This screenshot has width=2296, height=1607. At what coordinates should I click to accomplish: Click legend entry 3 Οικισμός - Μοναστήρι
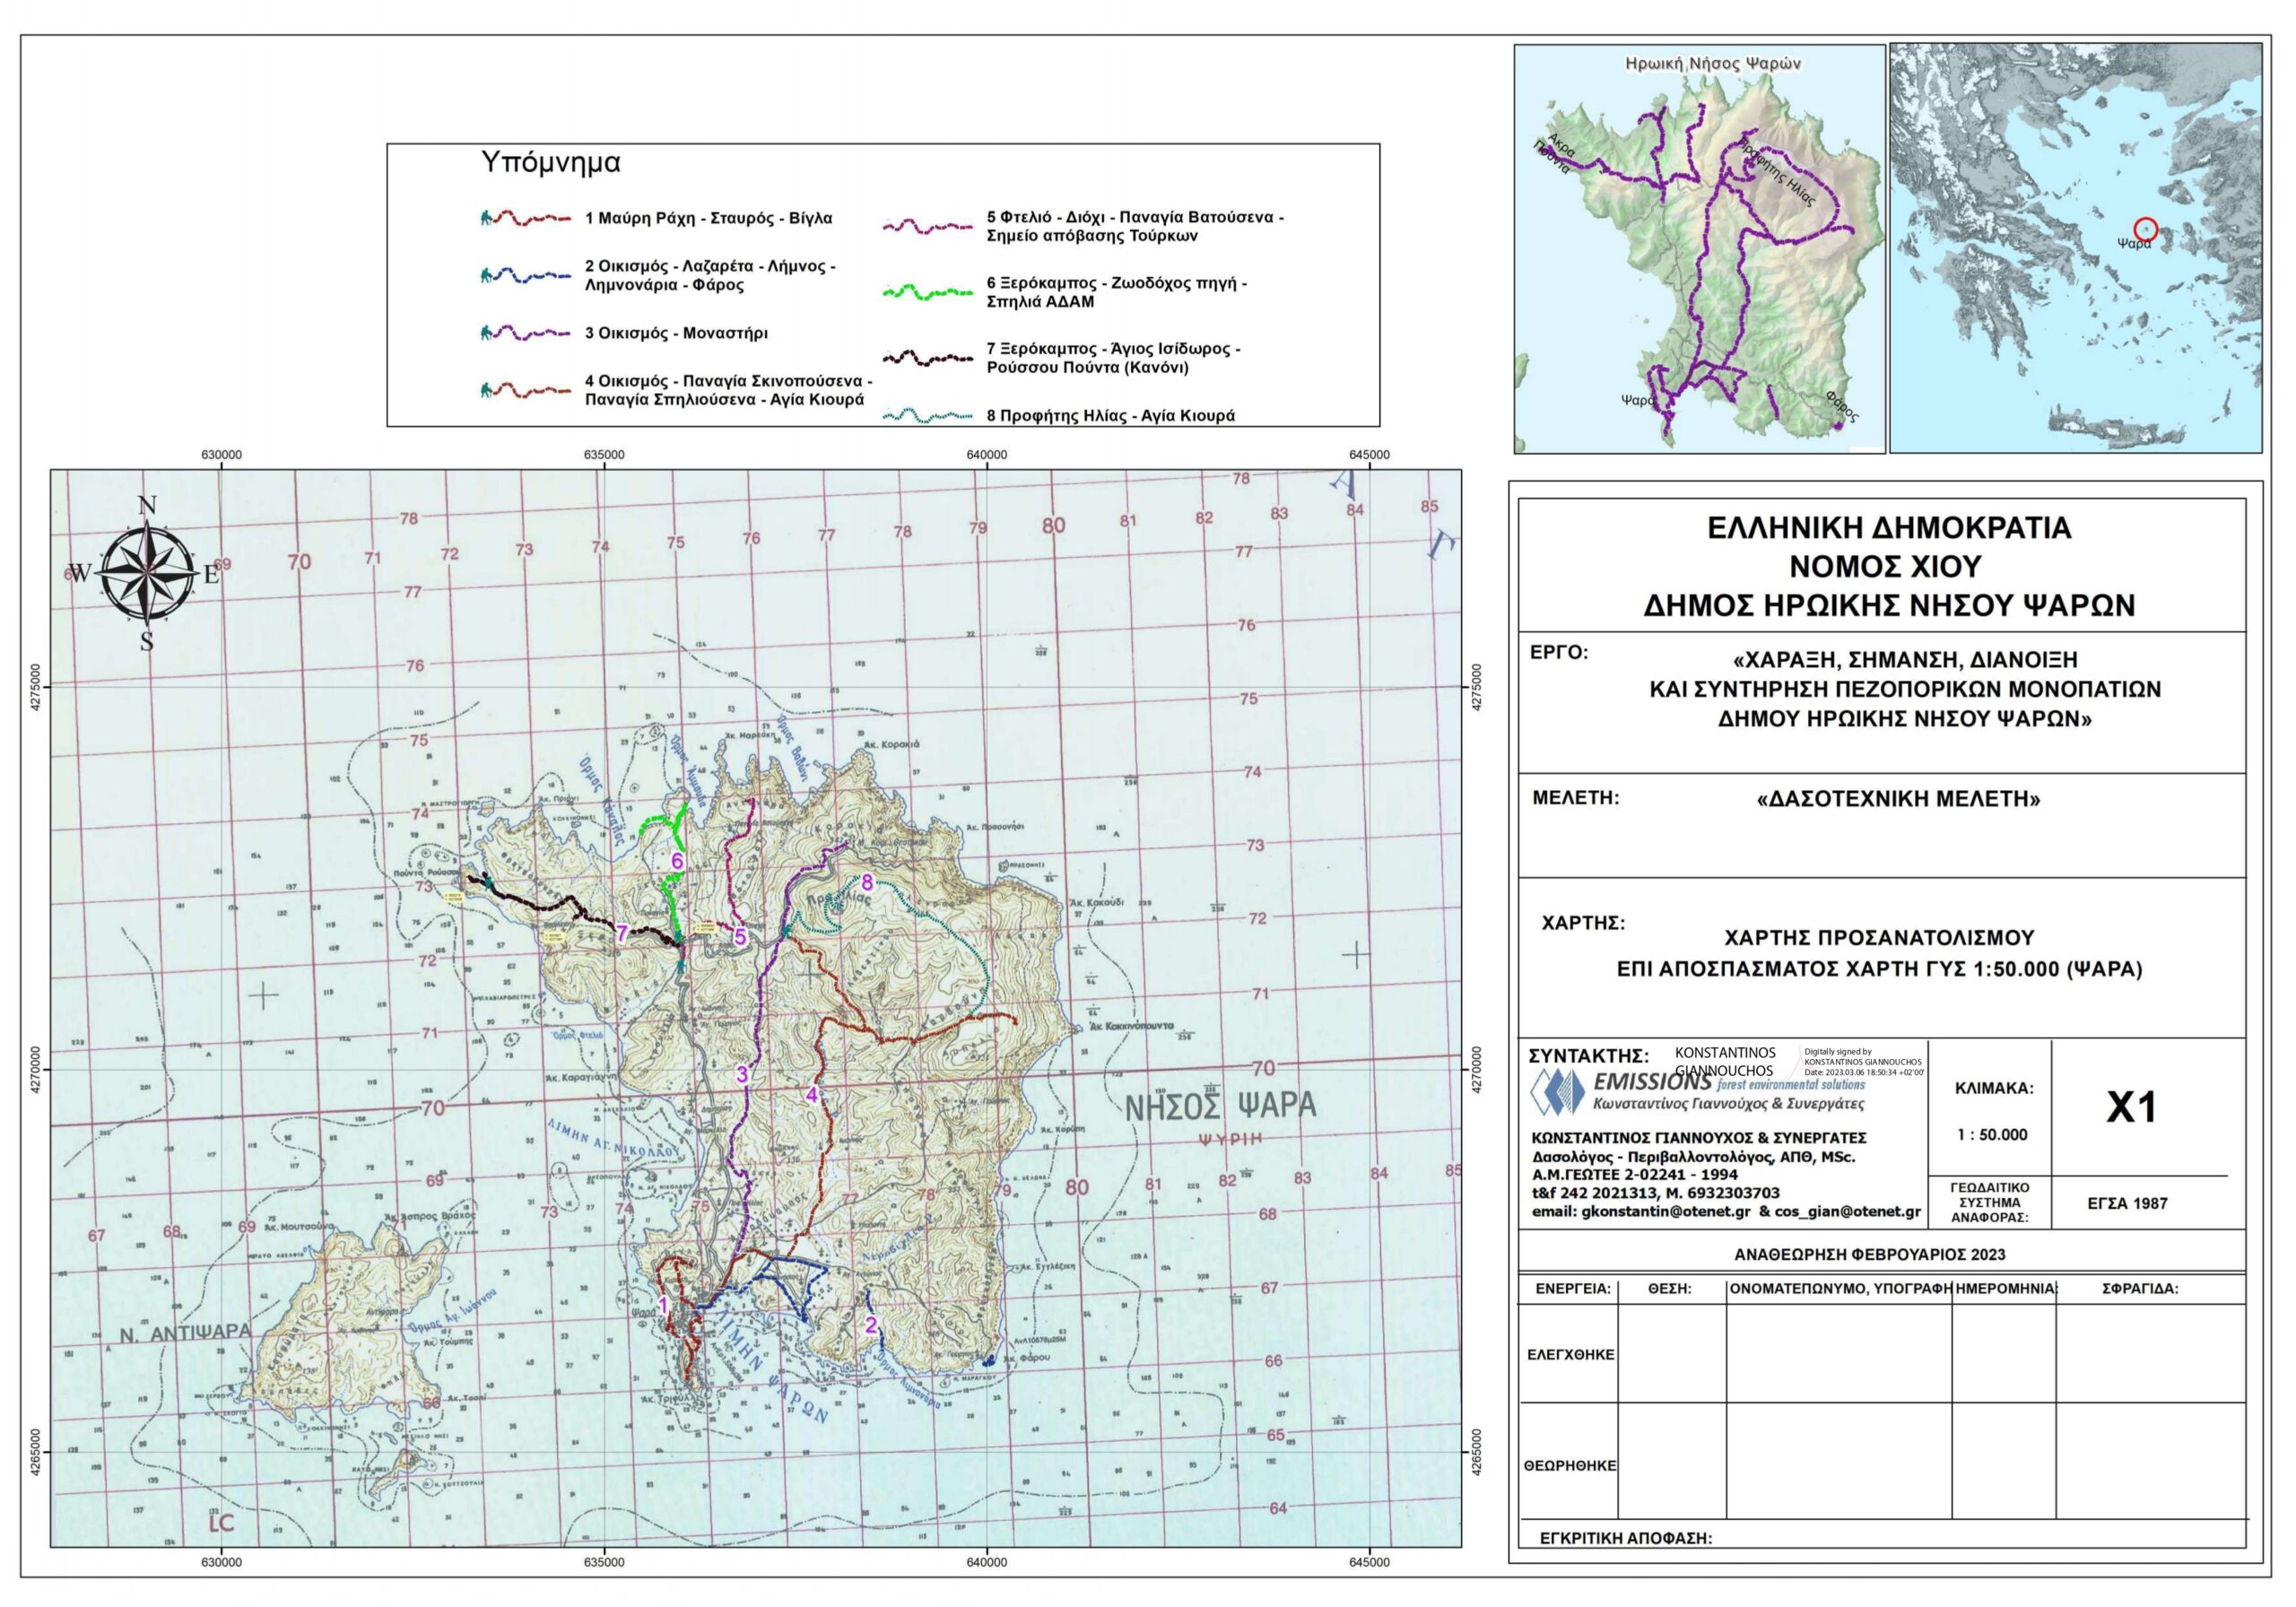click(676, 333)
